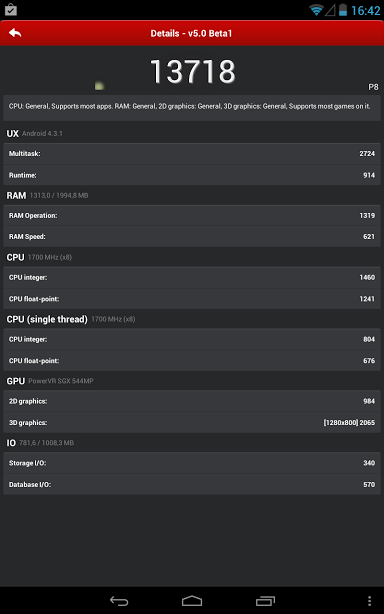The width and height of the screenshot is (384, 614).
Task: Tap the clock showing 16:42
Action: pos(366,10)
